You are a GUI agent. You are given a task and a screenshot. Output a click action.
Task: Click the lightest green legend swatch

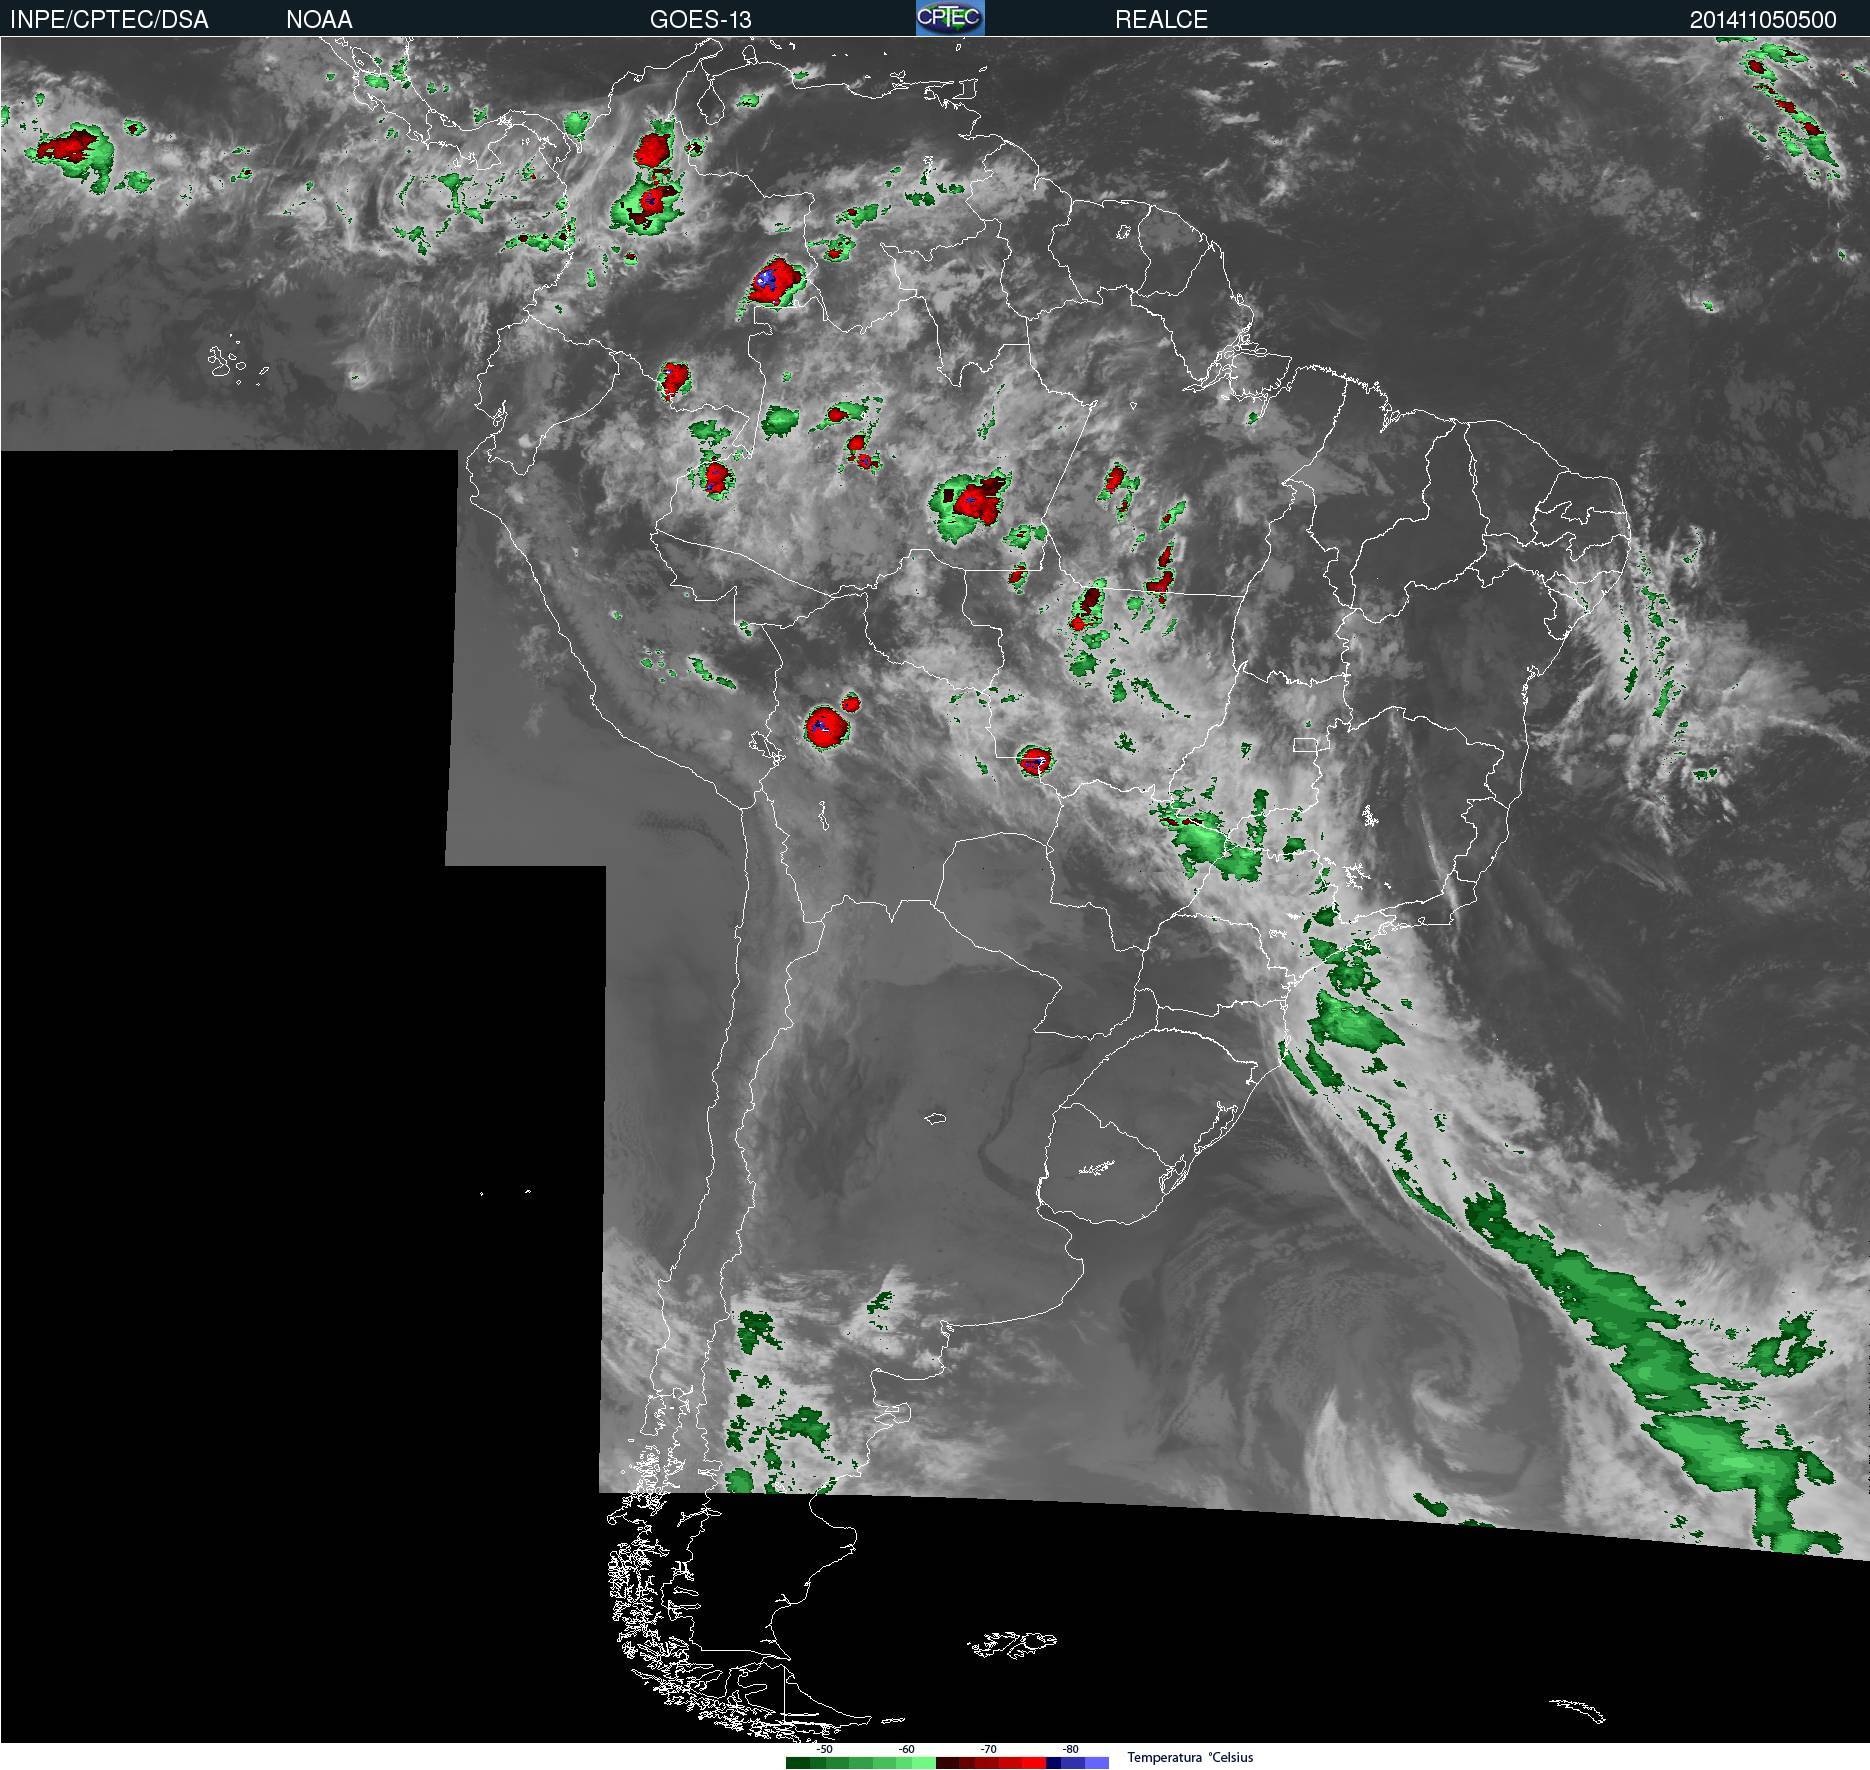point(924,1763)
